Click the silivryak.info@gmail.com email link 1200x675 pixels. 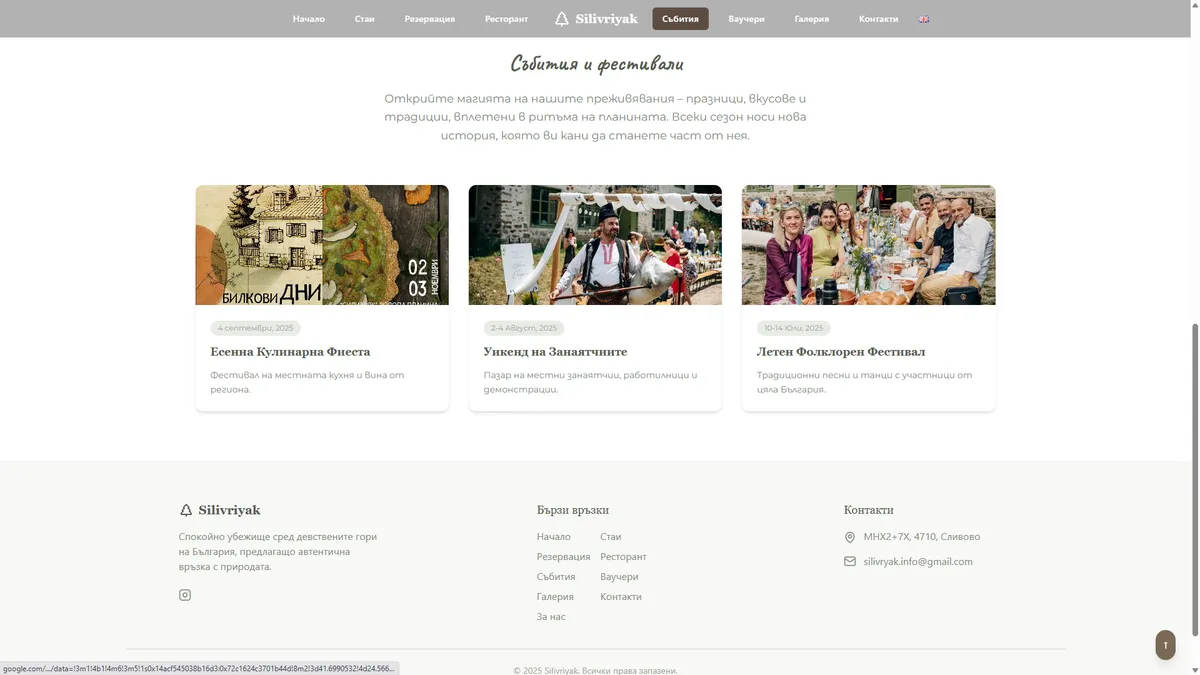click(918, 561)
